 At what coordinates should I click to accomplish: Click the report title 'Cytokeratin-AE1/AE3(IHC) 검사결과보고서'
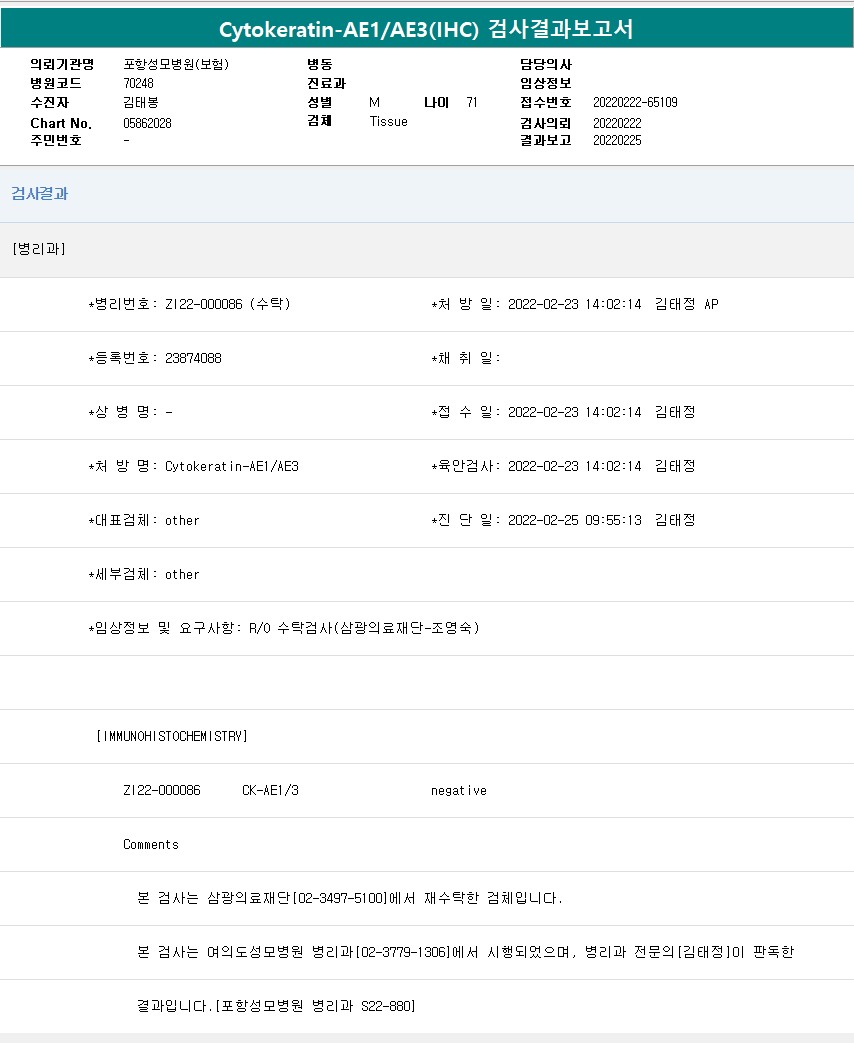[x=426, y=29]
